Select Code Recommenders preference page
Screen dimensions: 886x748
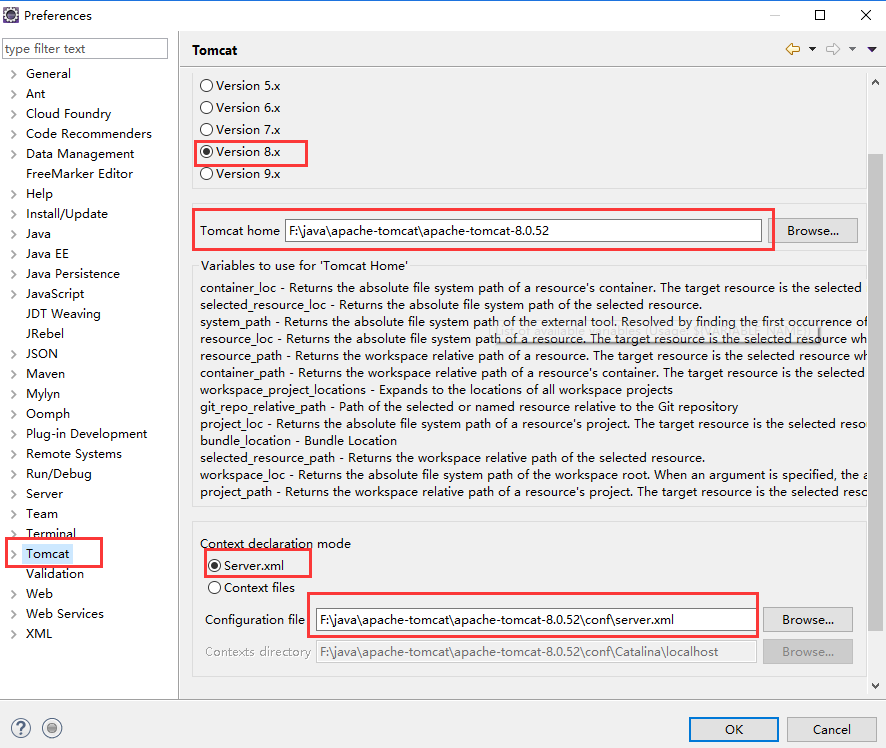click(x=89, y=134)
